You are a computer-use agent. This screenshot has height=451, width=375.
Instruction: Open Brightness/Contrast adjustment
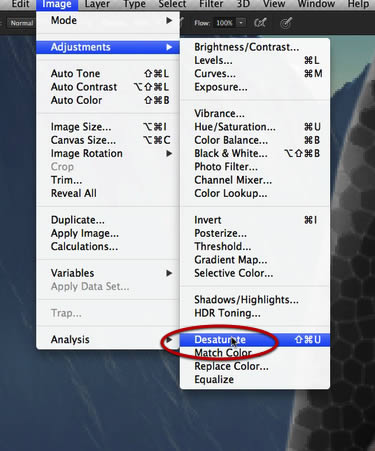pos(255,47)
